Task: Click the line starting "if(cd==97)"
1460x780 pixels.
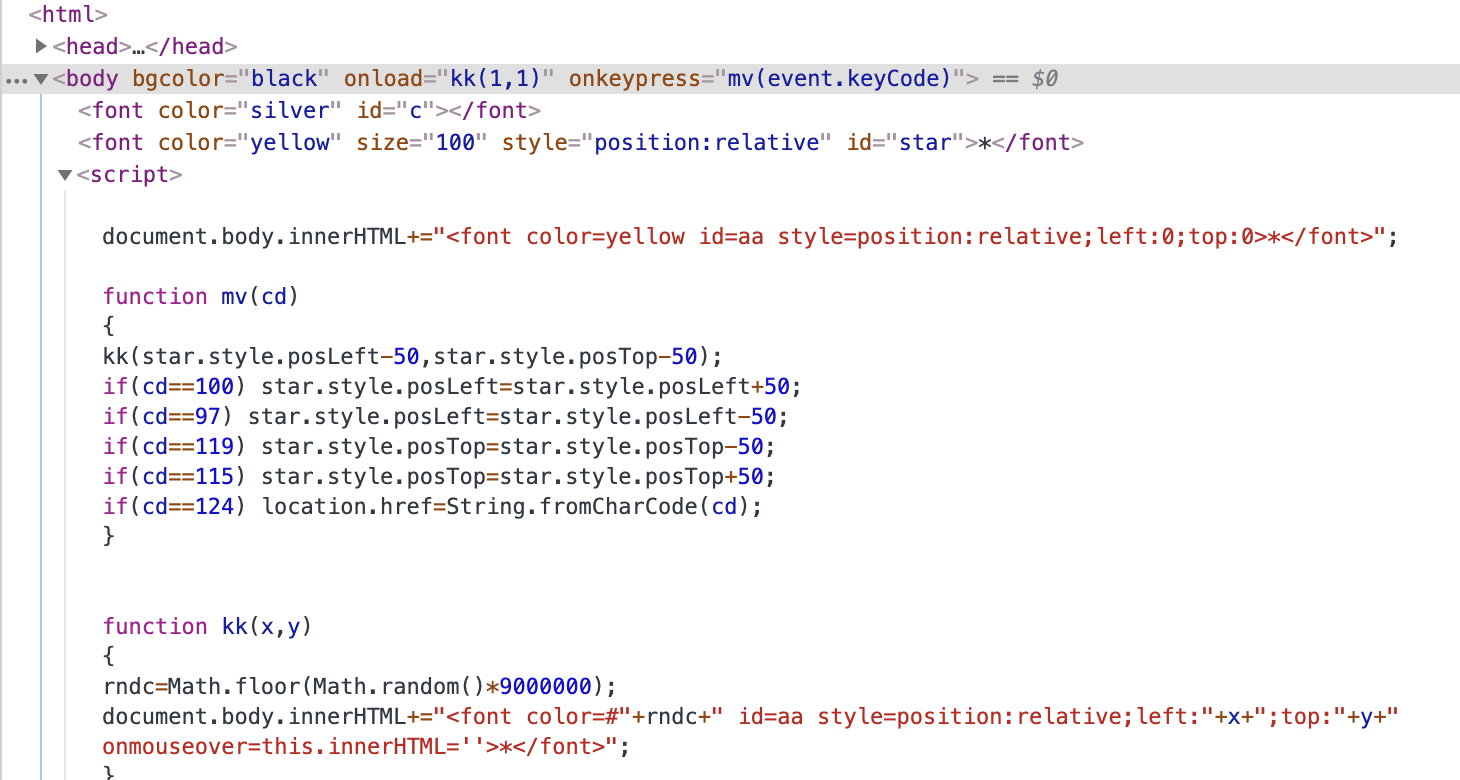Action: coord(446,416)
